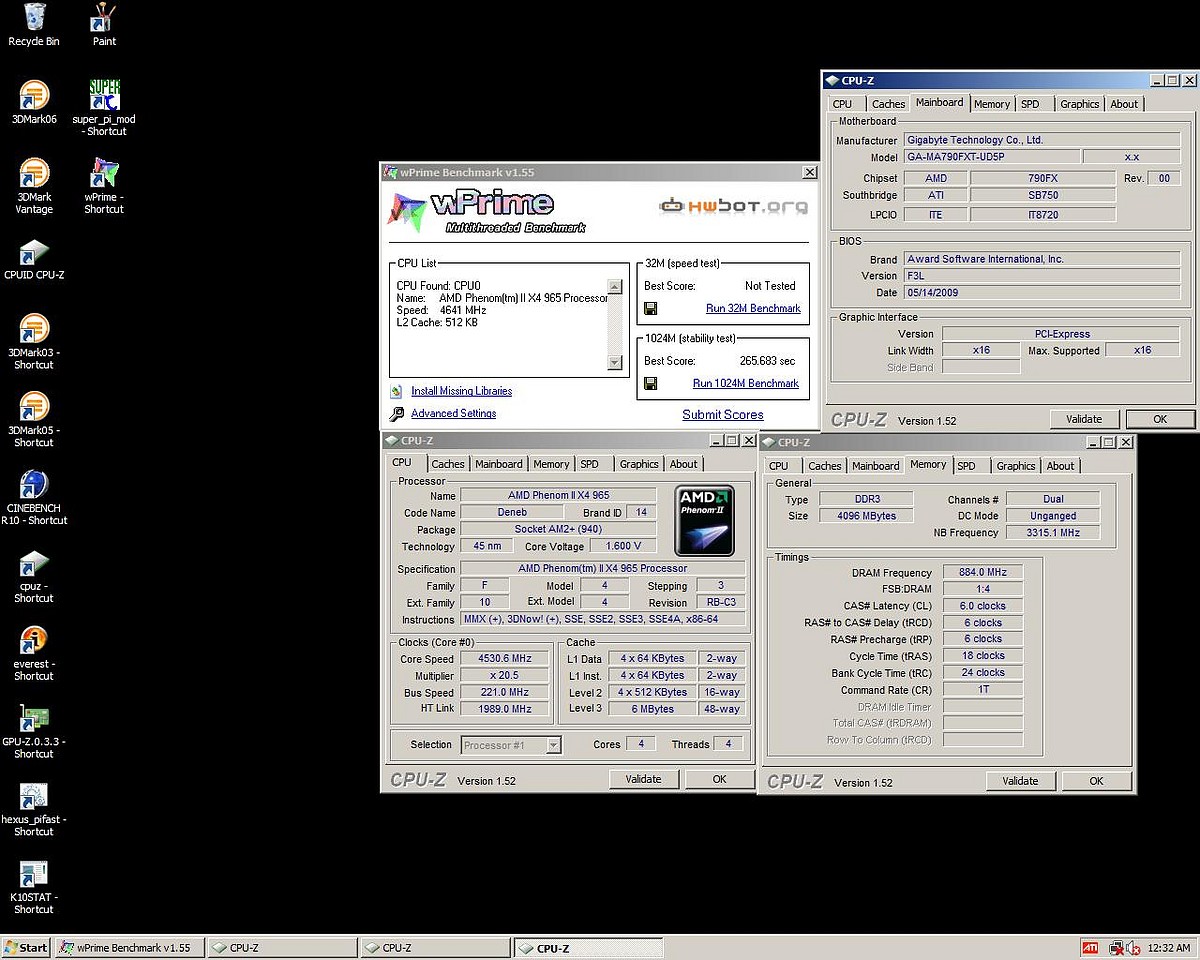Click the Install Missing Libraries link

tap(461, 391)
